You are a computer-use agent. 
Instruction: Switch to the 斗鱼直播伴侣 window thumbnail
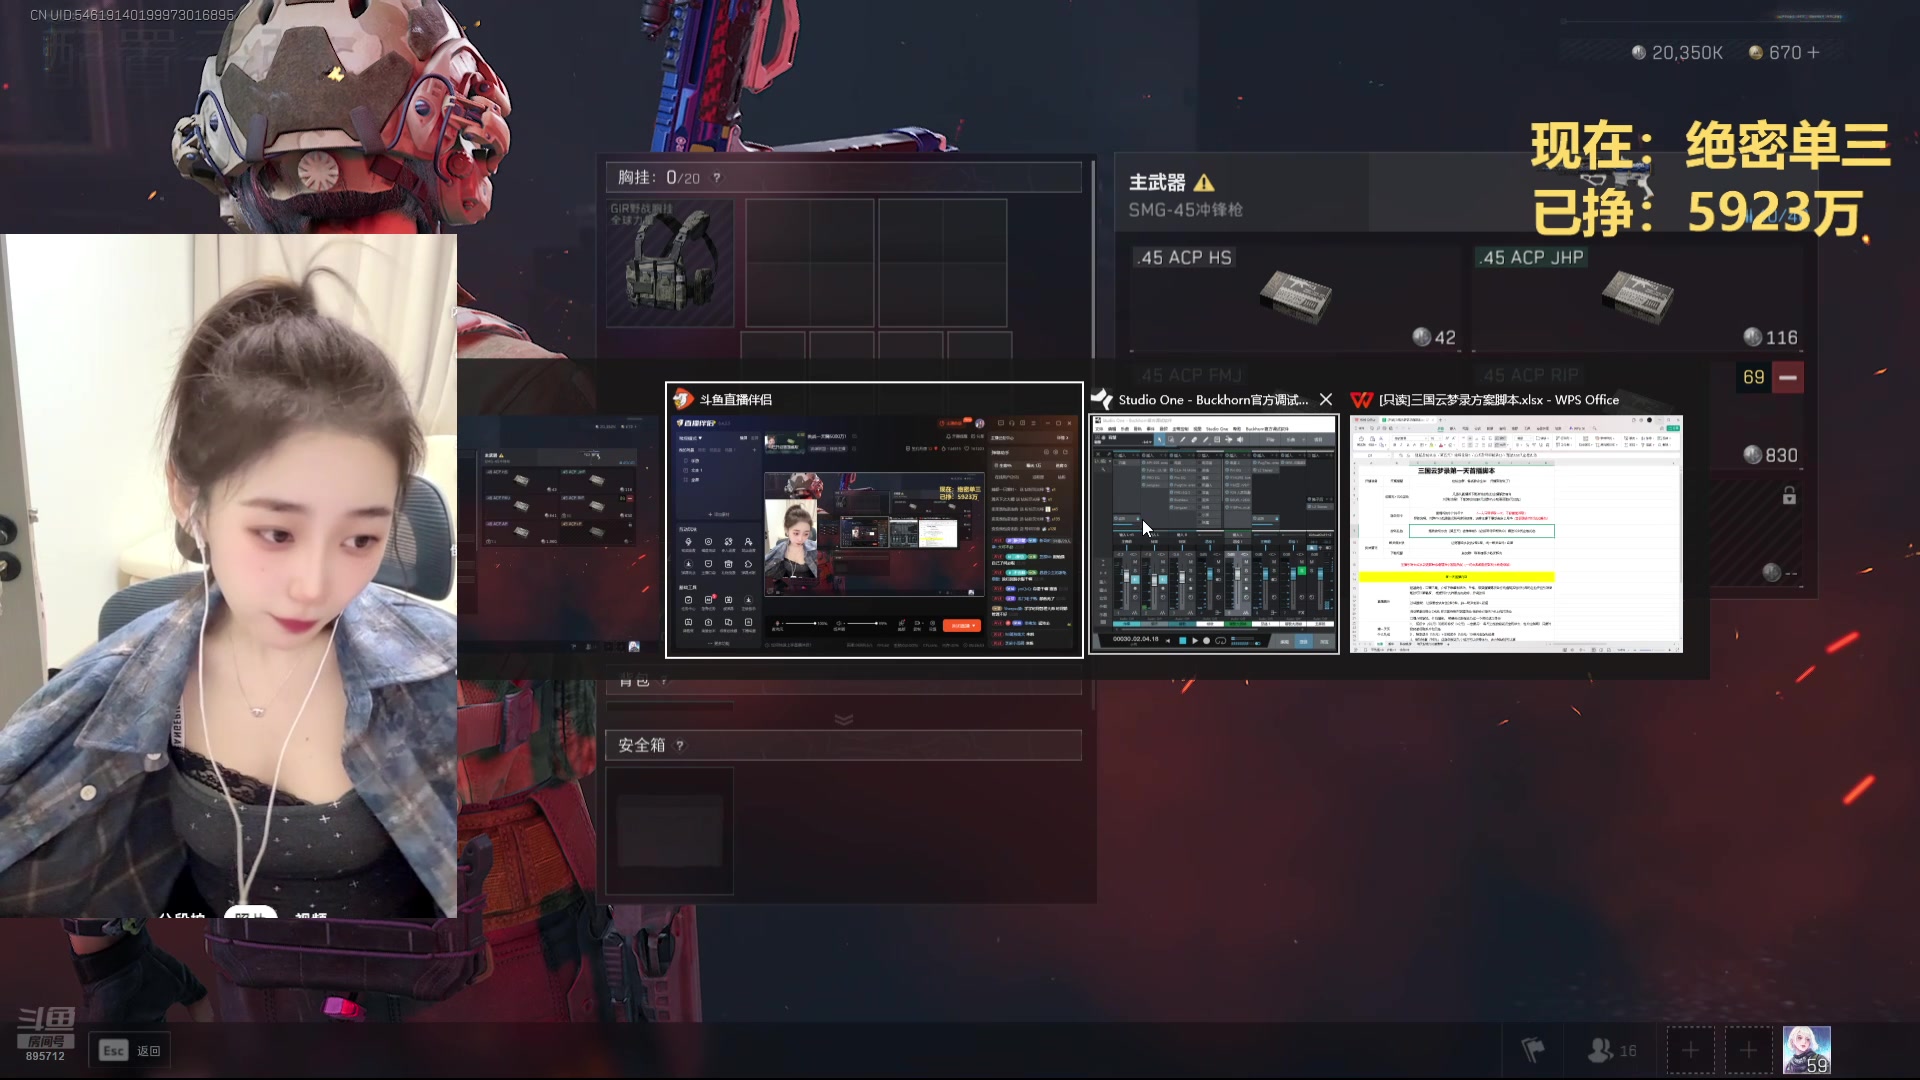point(874,533)
